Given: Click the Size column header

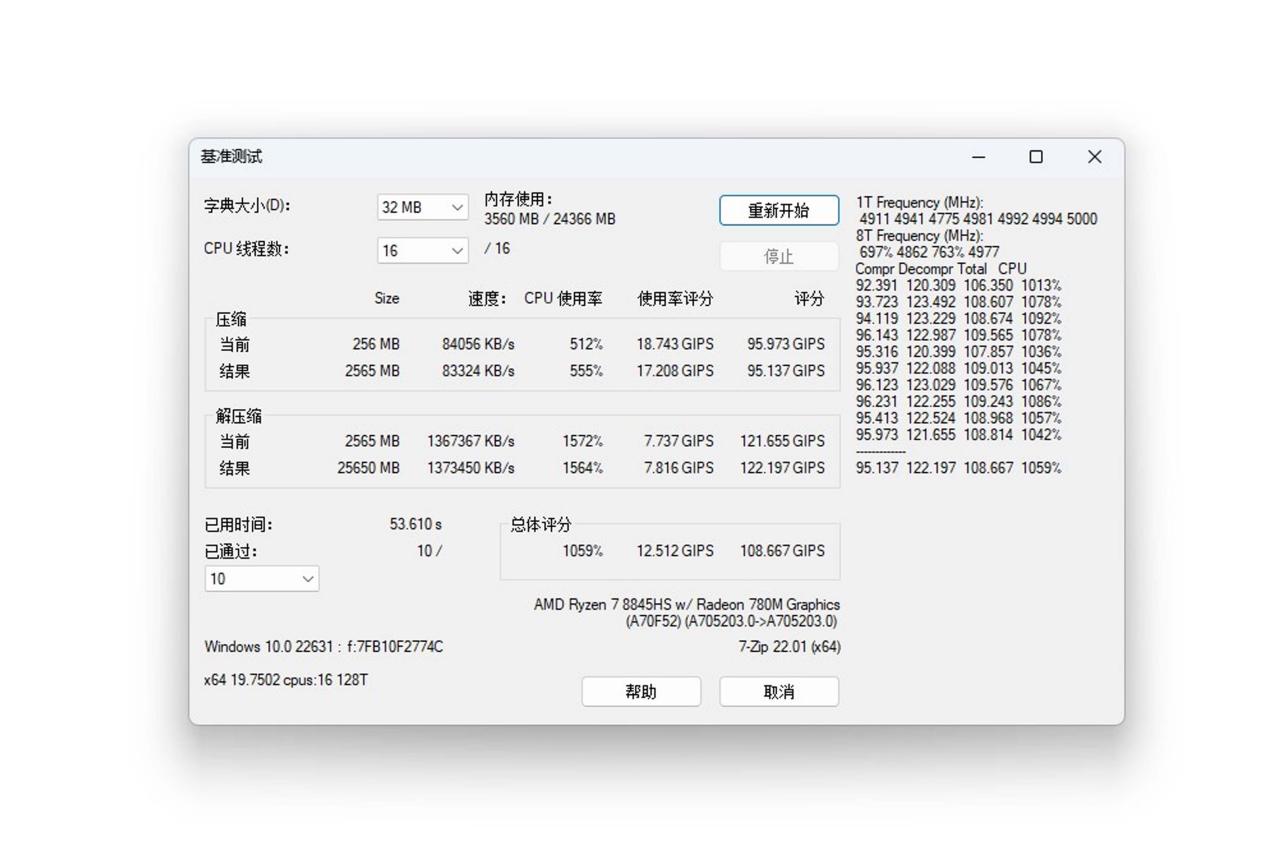Looking at the screenshot, I should (387, 298).
